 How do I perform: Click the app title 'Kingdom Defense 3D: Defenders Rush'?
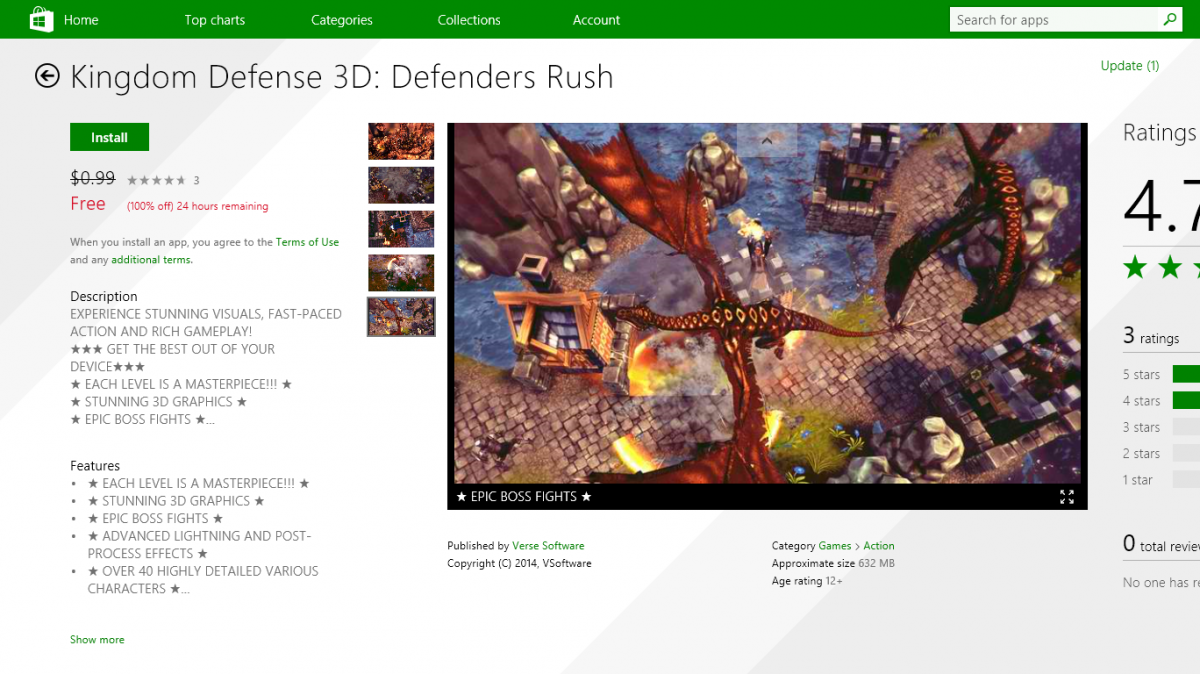coord(342,77)
